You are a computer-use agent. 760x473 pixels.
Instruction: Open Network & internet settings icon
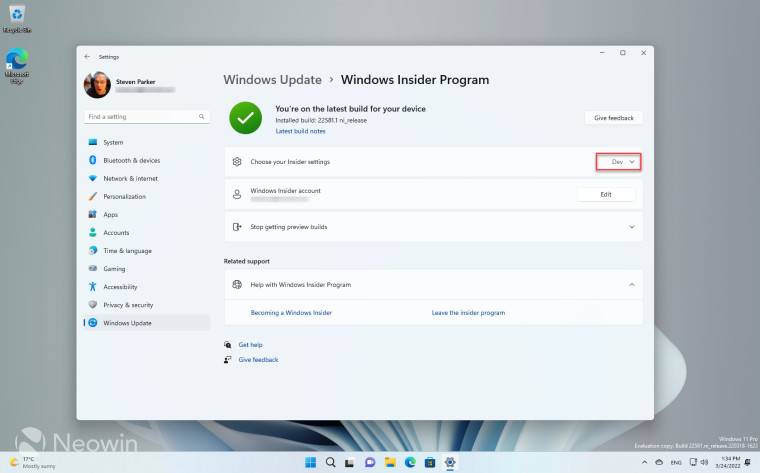pyautogui.click(x=93, y=178)
